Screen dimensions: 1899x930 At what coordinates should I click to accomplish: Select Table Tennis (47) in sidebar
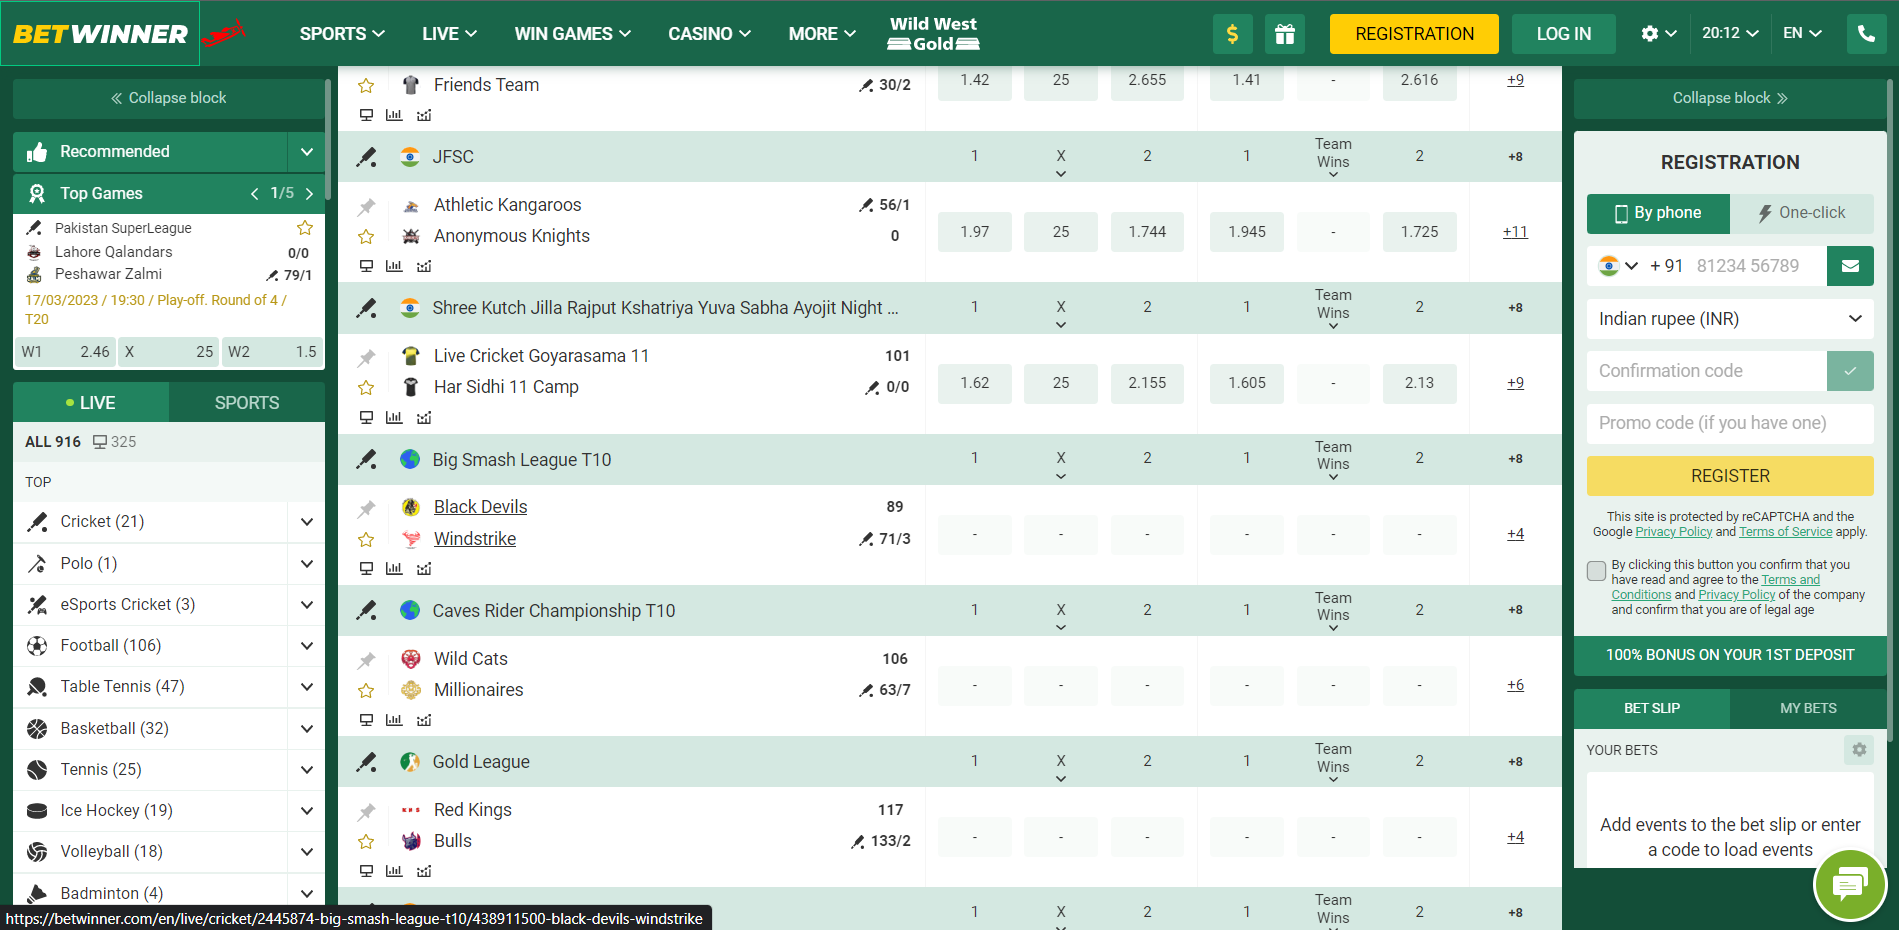122,687
